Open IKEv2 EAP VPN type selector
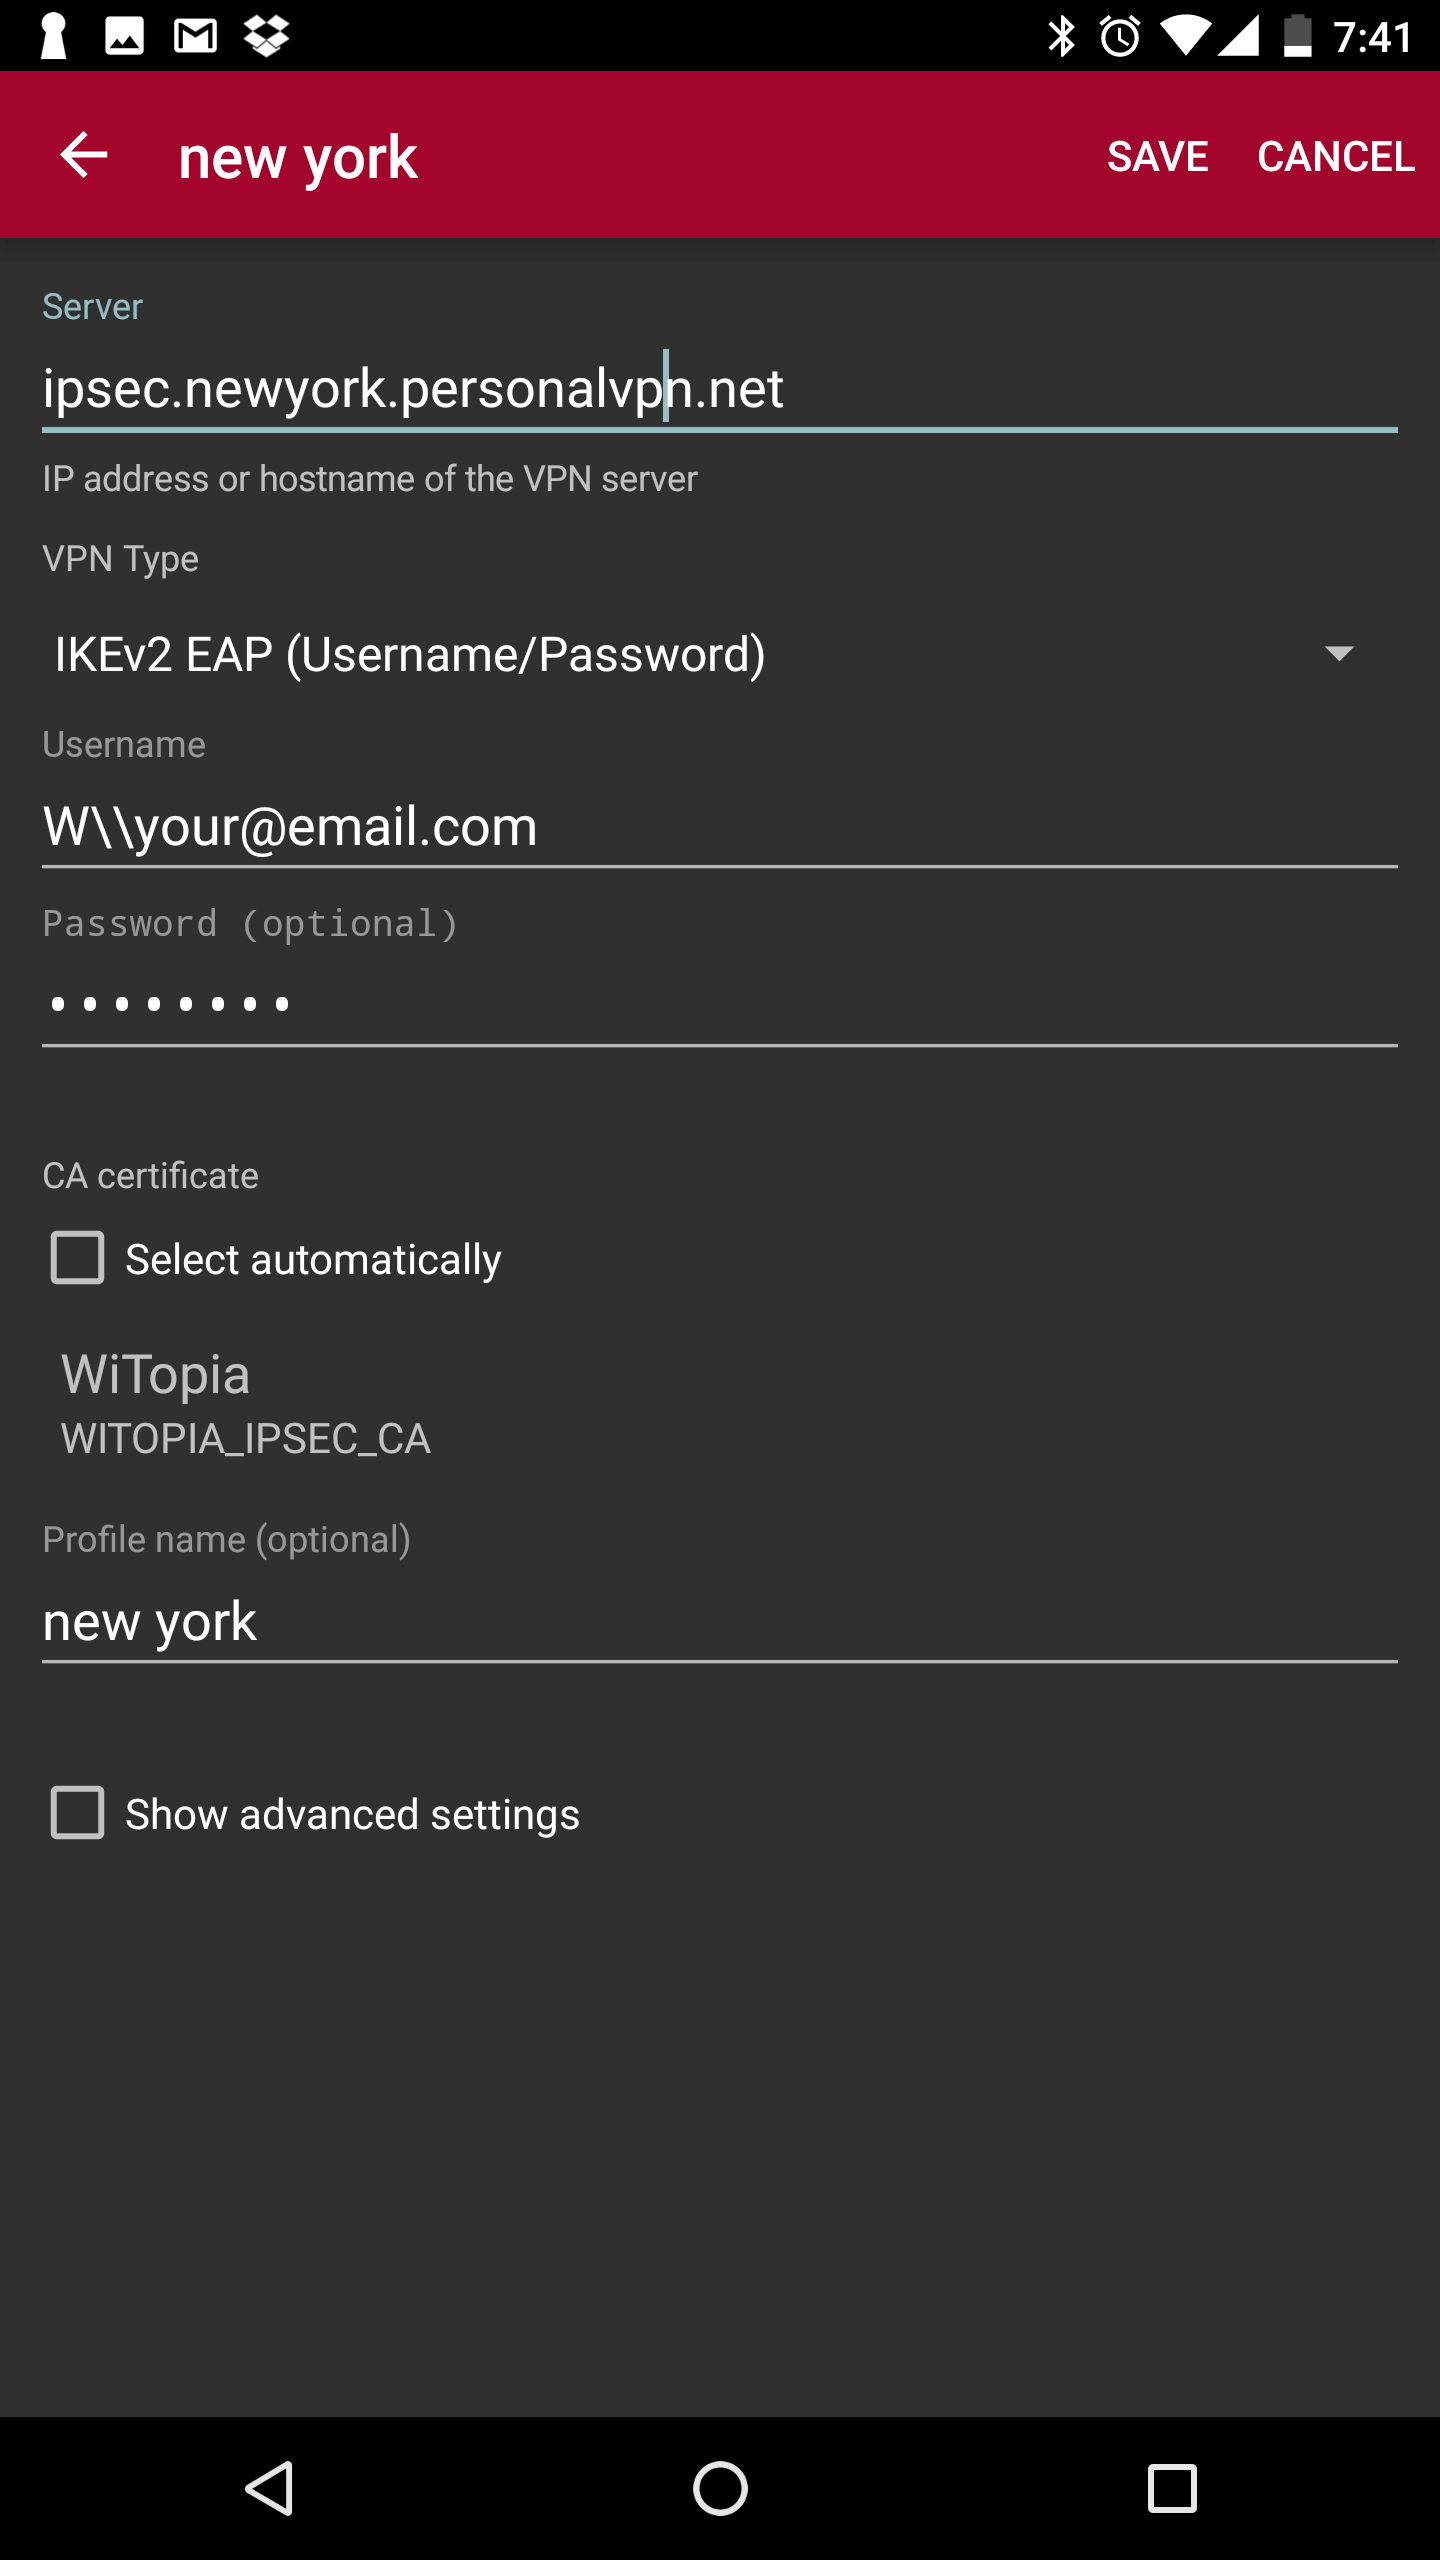This screenshot has height=2560, width=1440. tap(410, 654)
